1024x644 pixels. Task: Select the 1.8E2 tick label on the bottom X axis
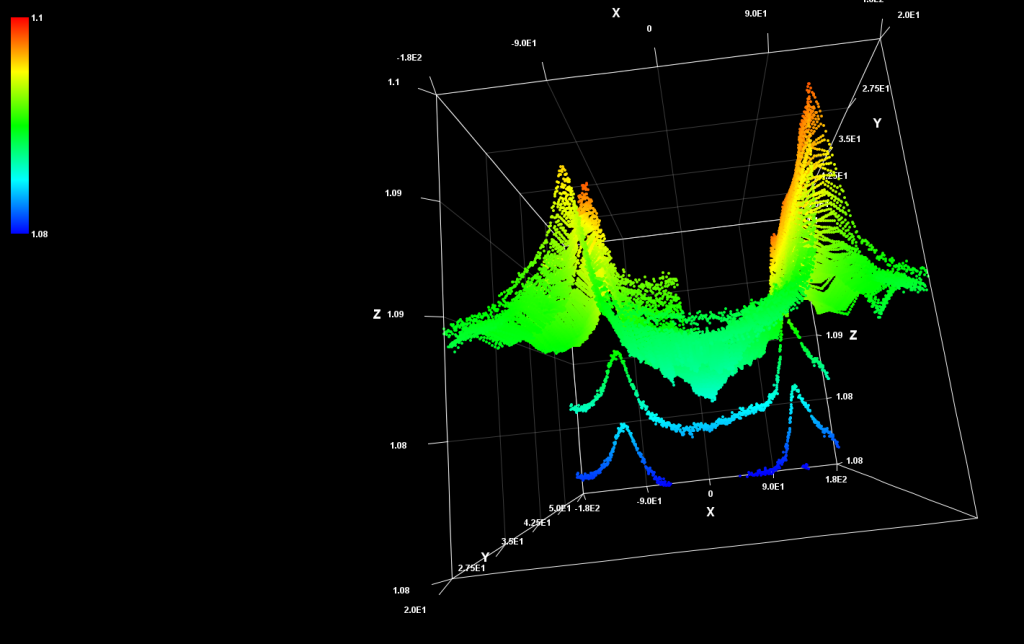point(836,479)
